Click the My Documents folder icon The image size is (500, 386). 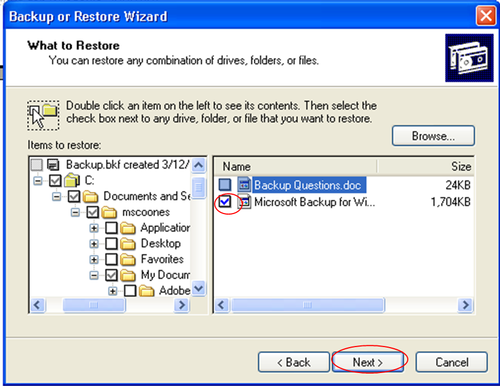pyautogui.click(x=128, y=275)
